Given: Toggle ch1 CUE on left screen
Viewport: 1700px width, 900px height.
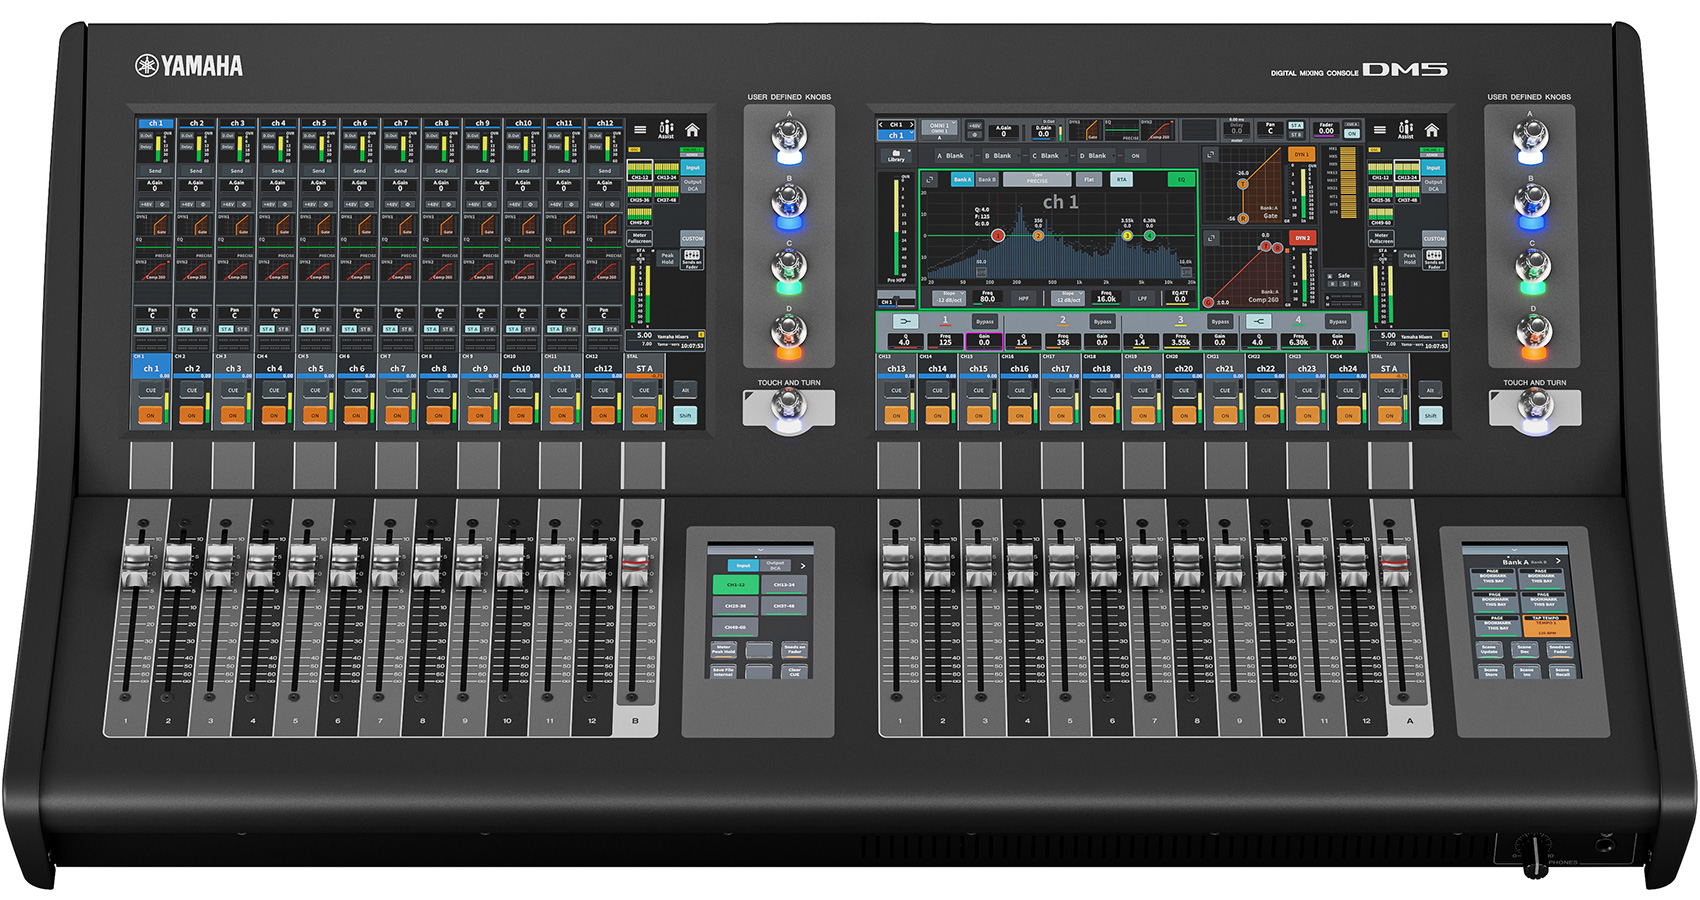Looking at the screenshot, I should 151,390.
